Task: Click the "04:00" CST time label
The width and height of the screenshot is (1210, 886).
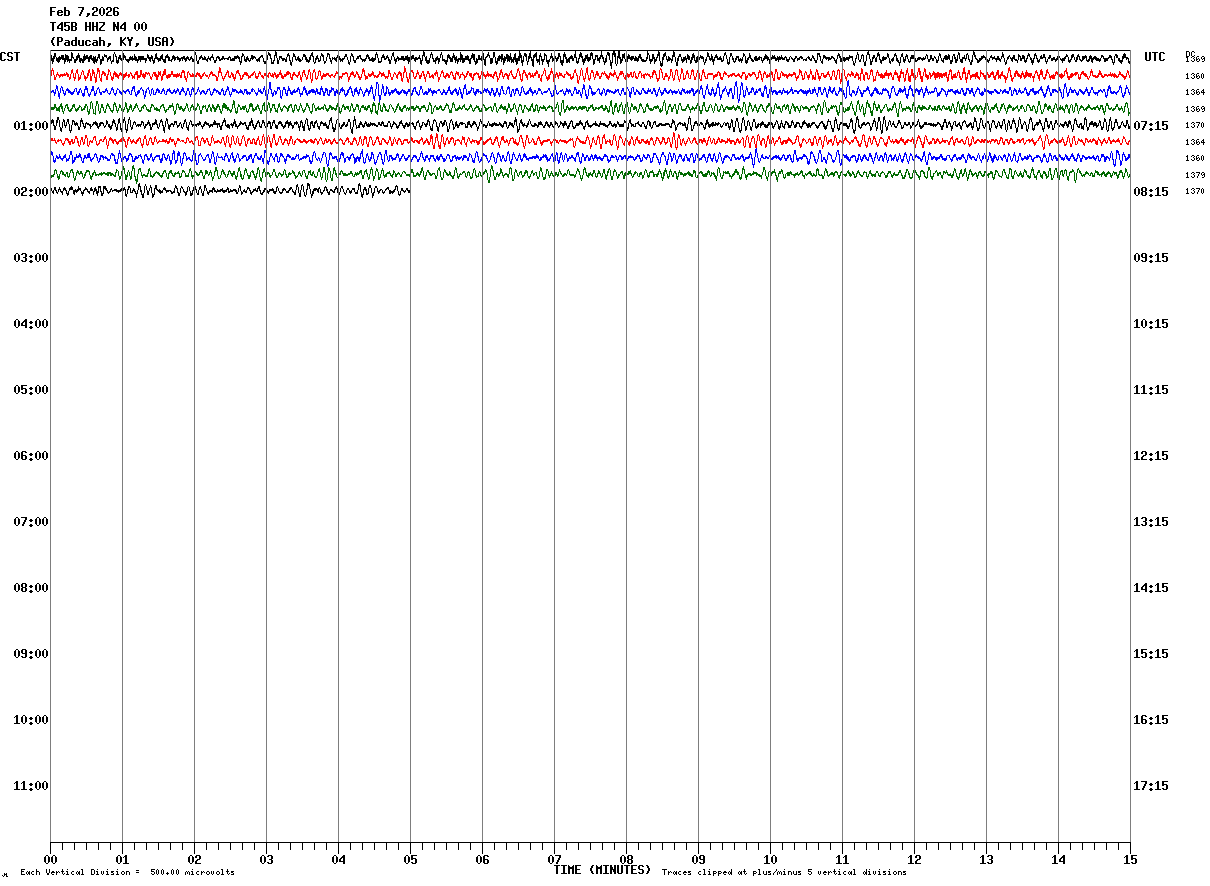Action: [x=31, y=324]
